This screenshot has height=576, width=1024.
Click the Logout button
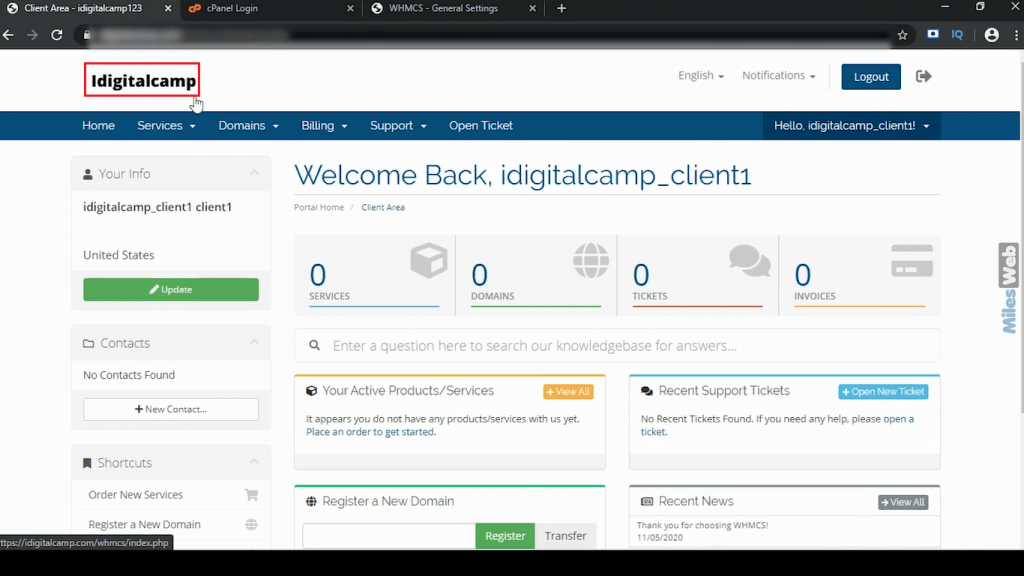[x=870, y=77]
